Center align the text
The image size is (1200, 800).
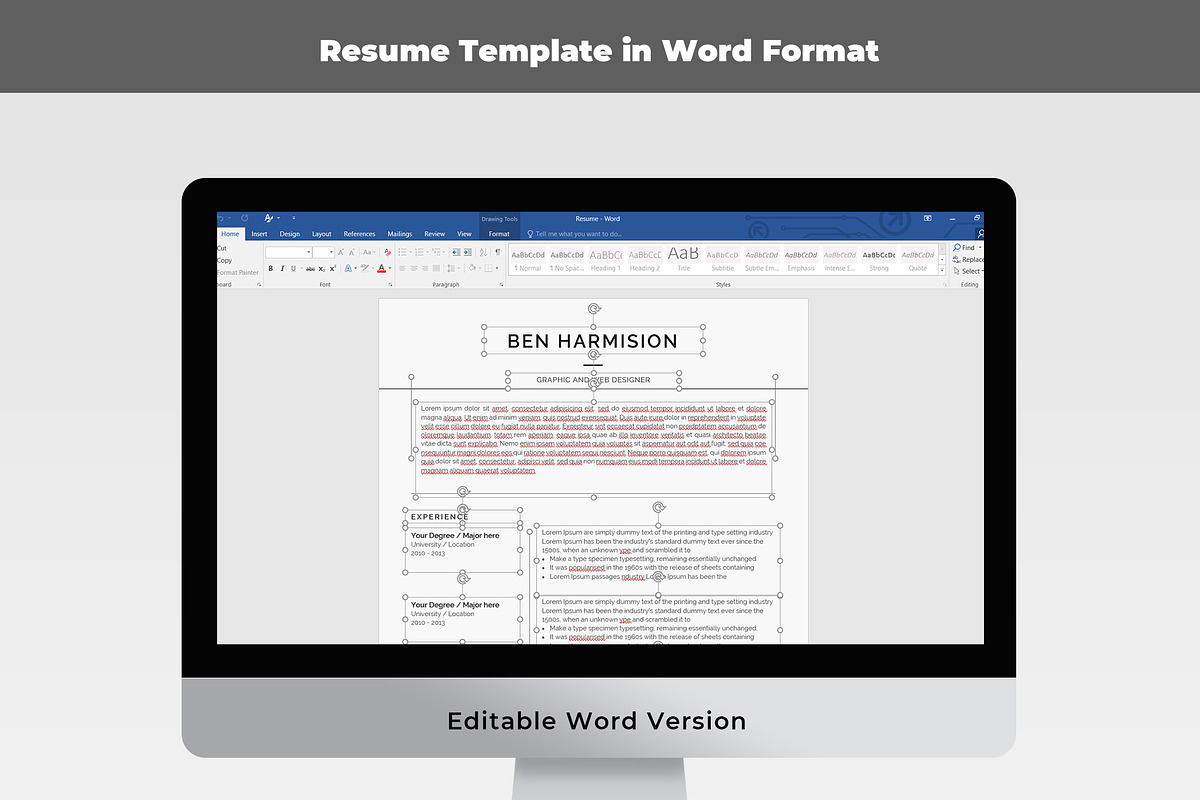pyautogui.click(x=414, y=268)
